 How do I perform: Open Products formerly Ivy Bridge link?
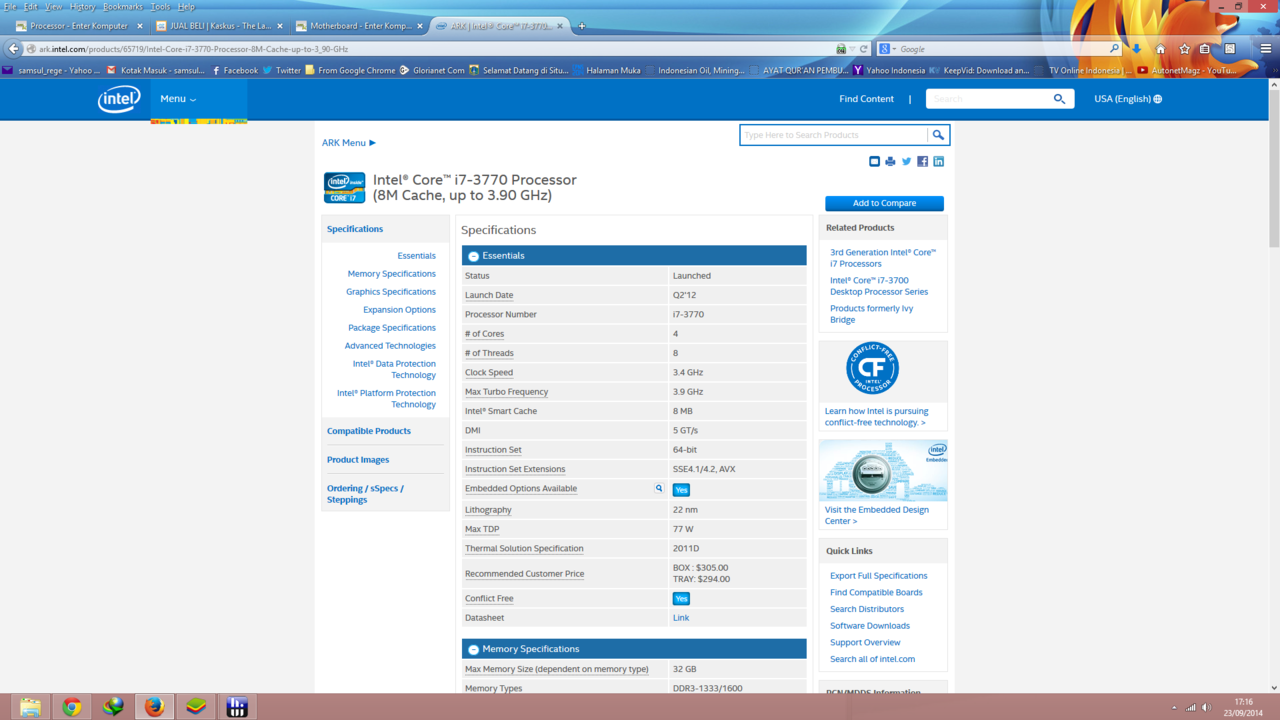871,314
